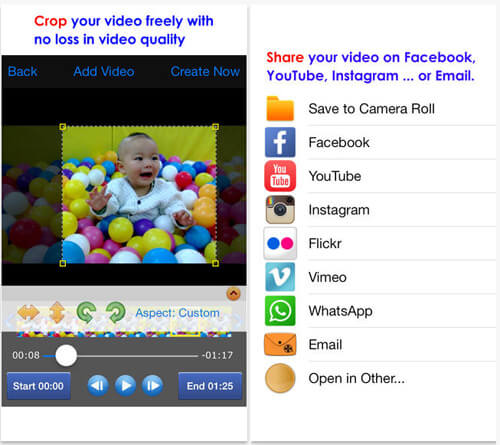
Task: Select YouTube share option
Action: (380, 176)
